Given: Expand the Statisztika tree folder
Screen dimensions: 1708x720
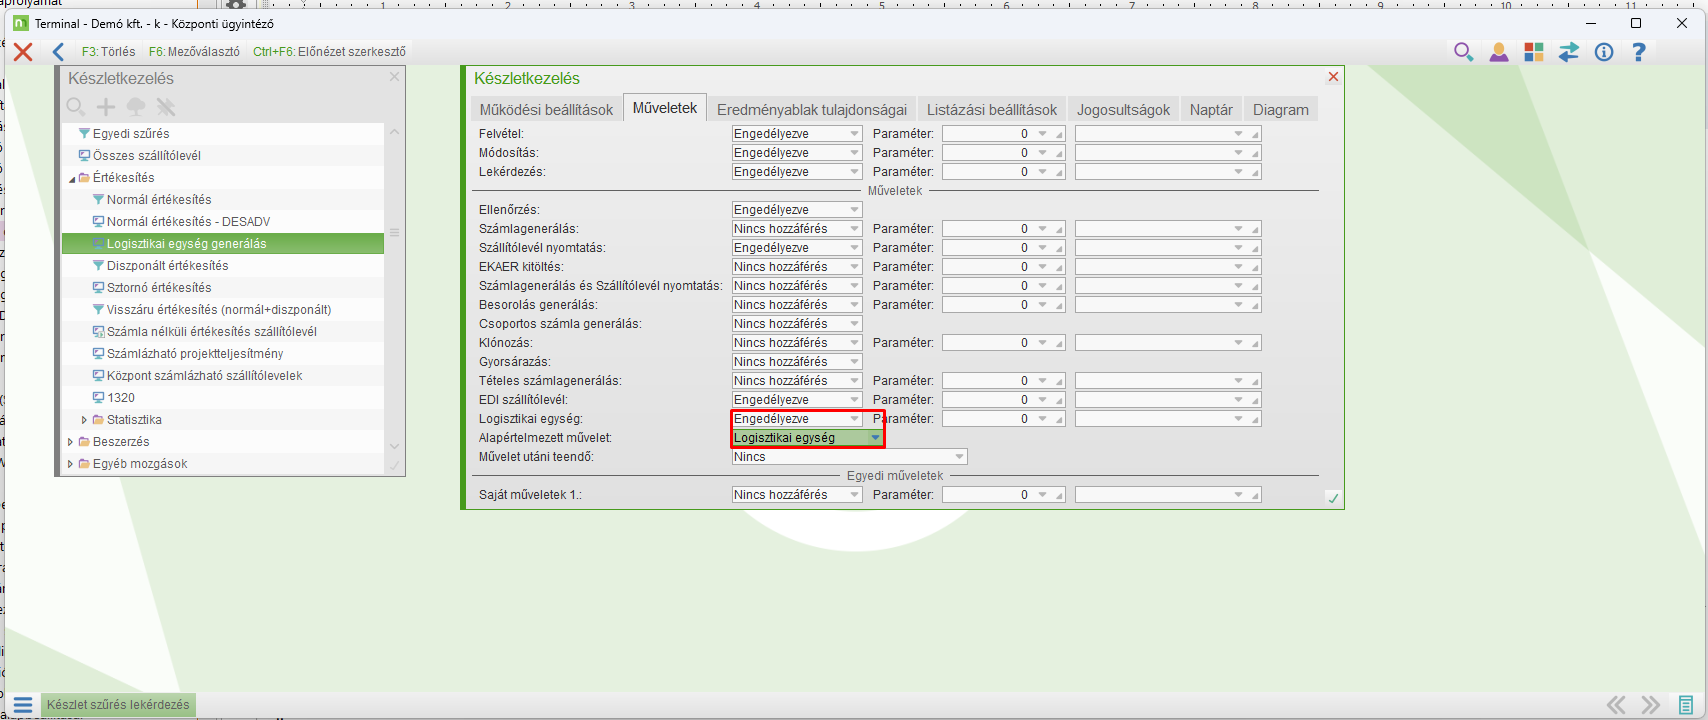Looking at the screenshot, I should point(84,420).
